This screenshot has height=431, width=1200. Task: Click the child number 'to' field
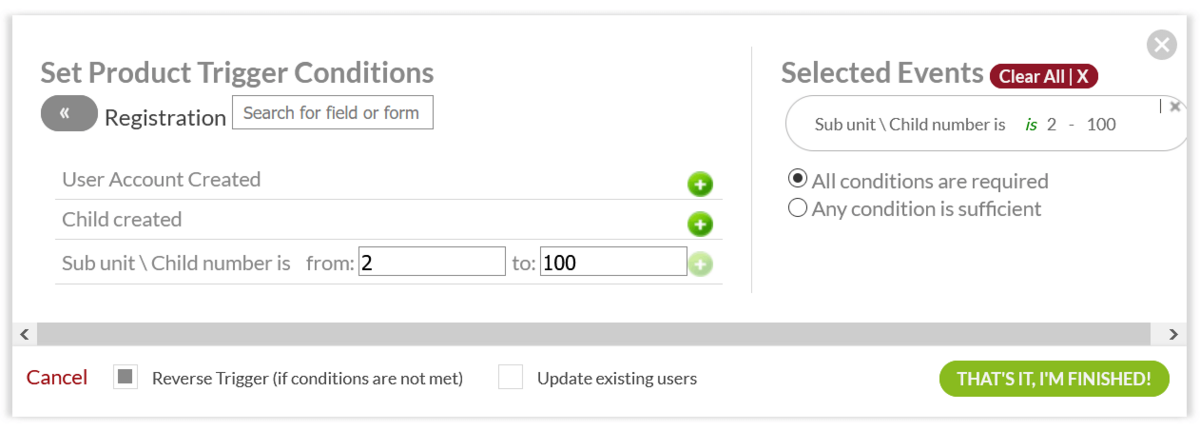pyautogui.click(x=612, y=263)
